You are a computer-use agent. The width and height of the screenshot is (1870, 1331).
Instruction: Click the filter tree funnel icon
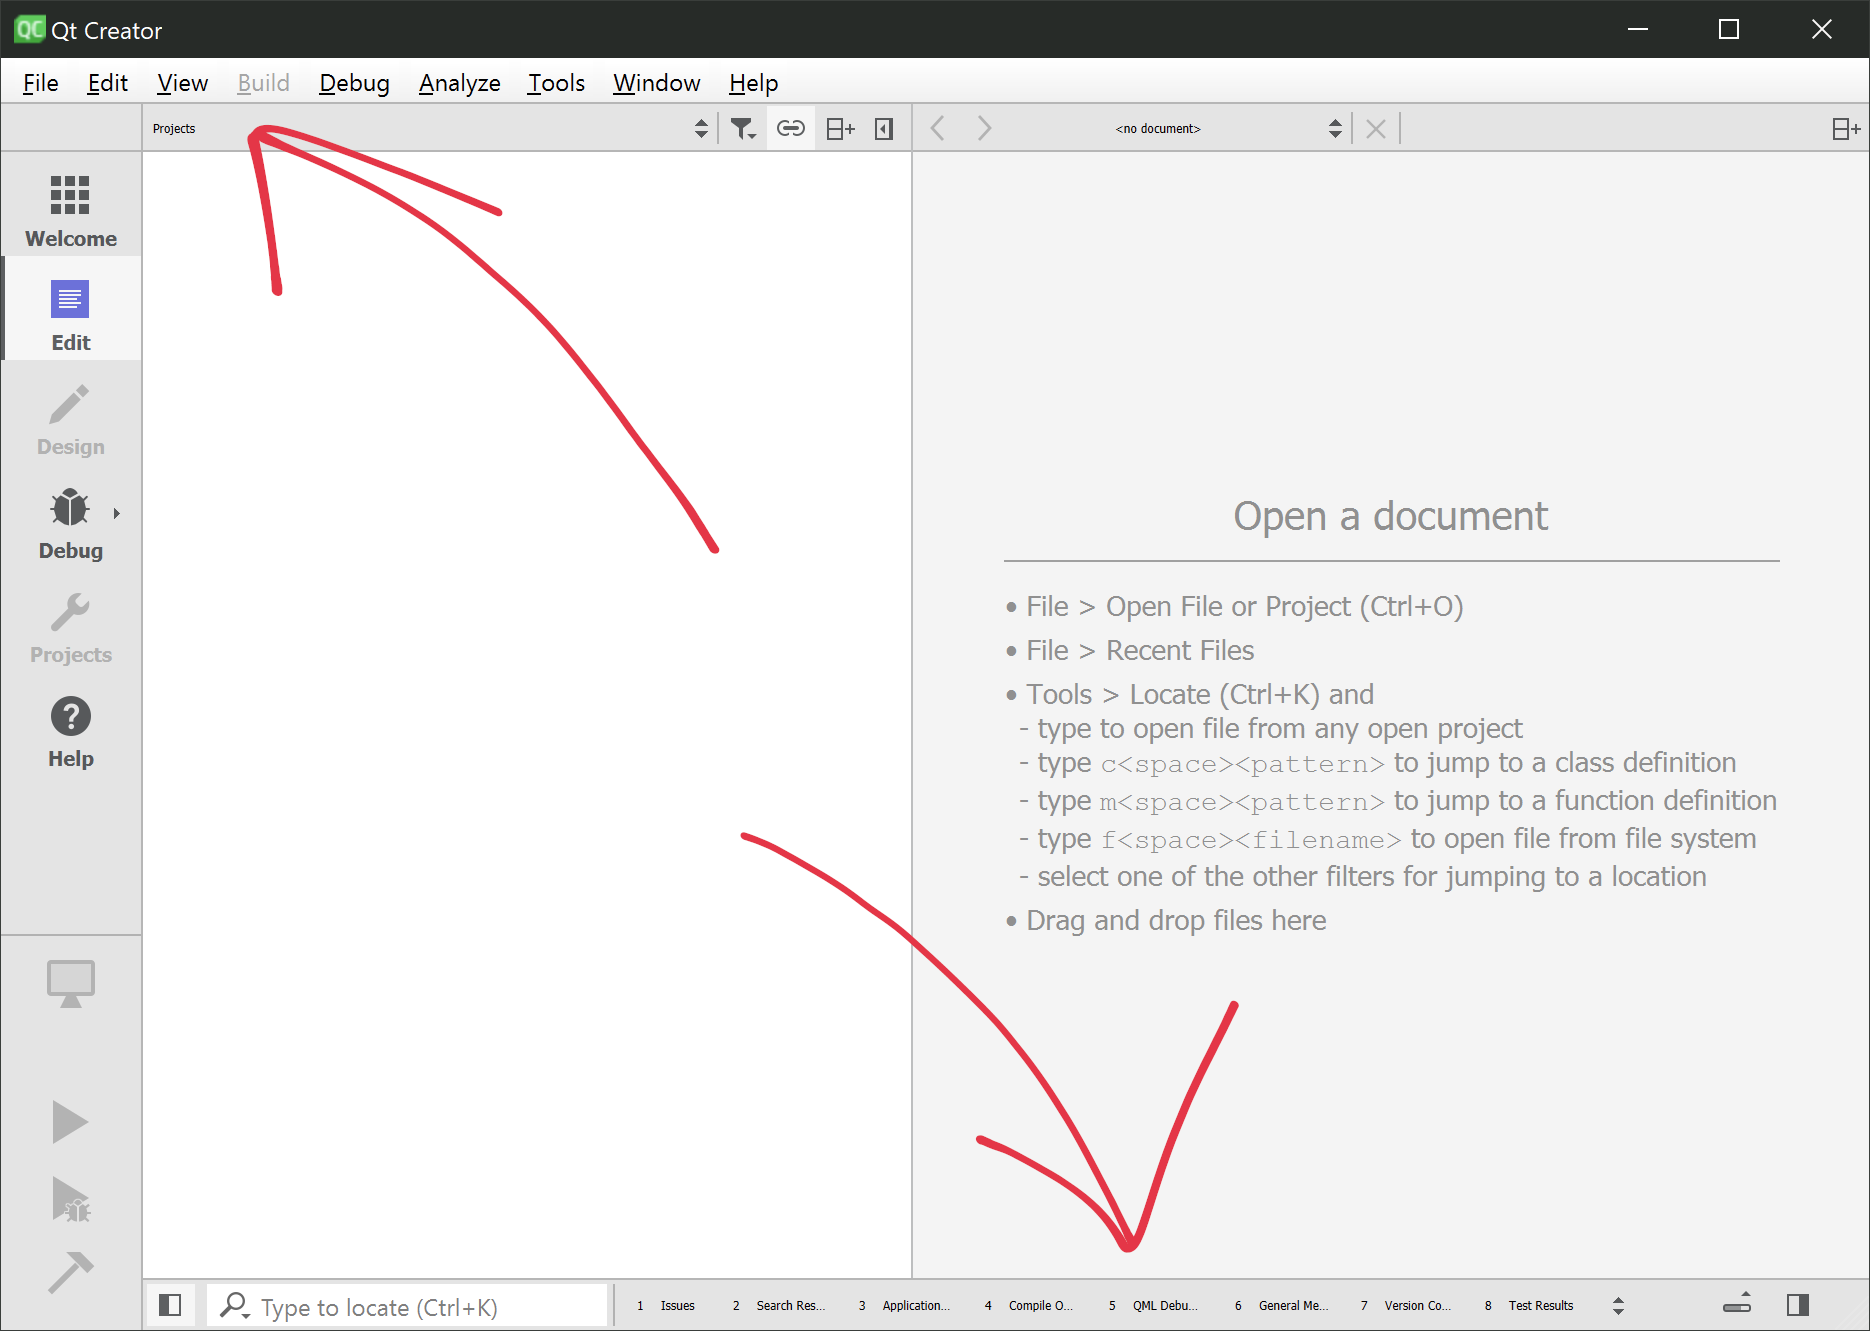[x=742, y=129]
